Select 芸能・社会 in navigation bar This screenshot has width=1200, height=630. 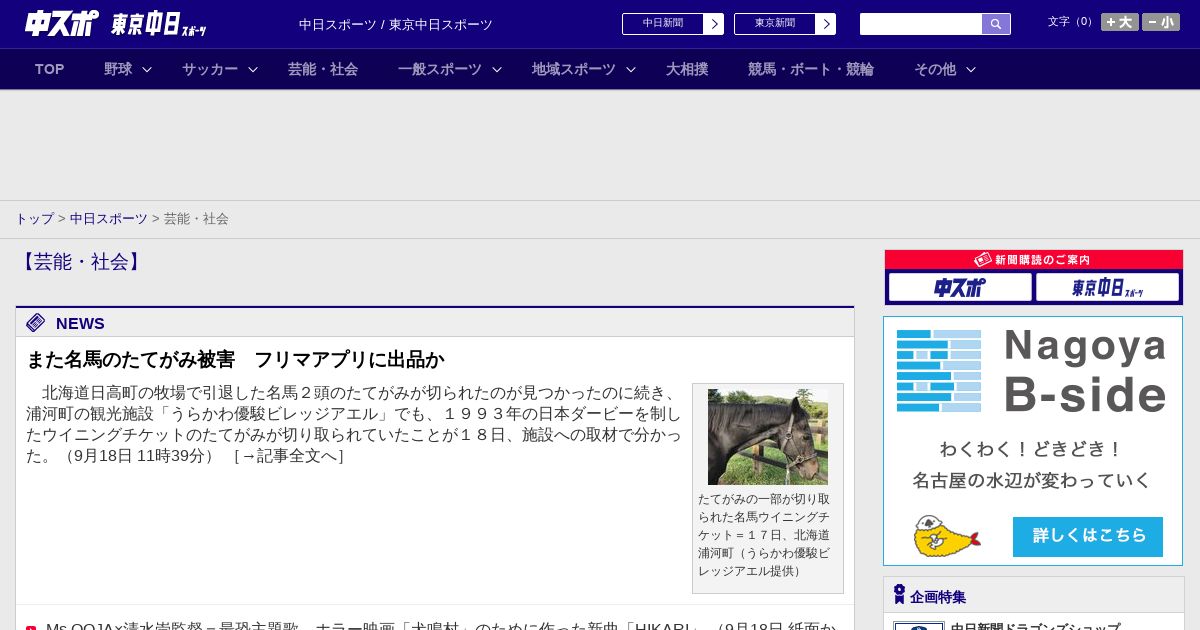click(323, 69)
